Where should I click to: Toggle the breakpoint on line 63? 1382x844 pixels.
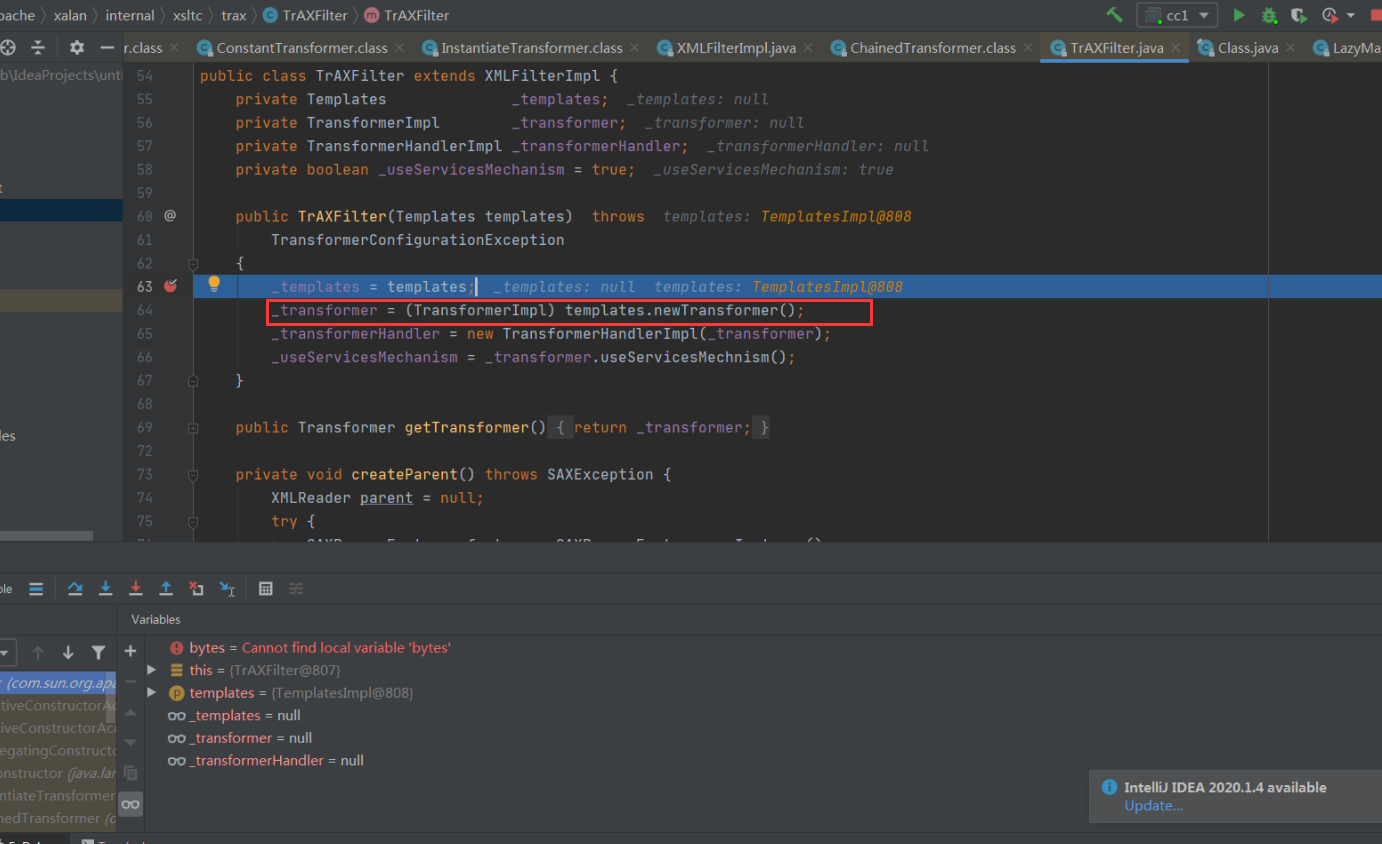tap(170, 286)
